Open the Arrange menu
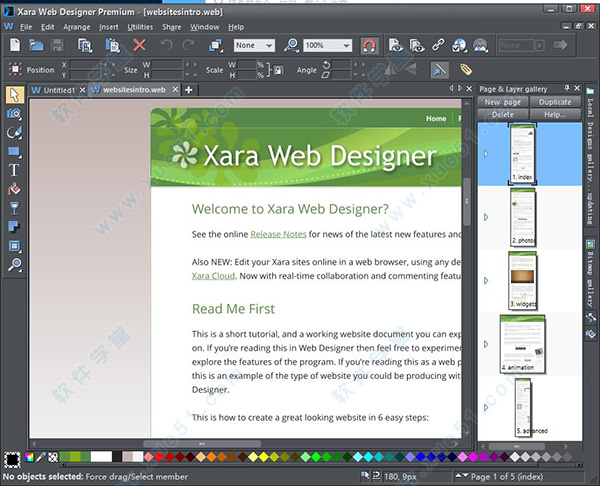 point(77,27)
